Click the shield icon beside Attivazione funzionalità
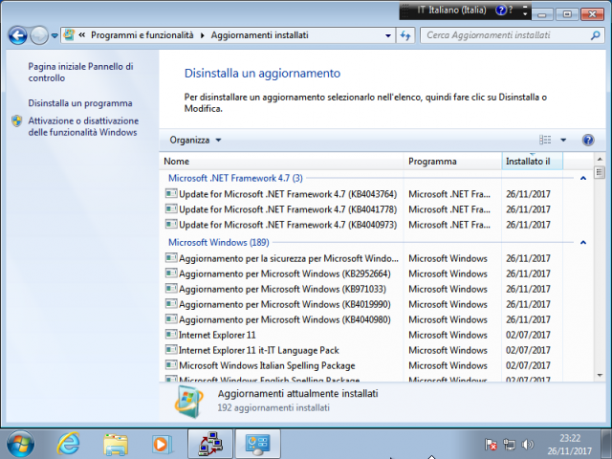Screen dimensions: 612x459 click(17, 121)
